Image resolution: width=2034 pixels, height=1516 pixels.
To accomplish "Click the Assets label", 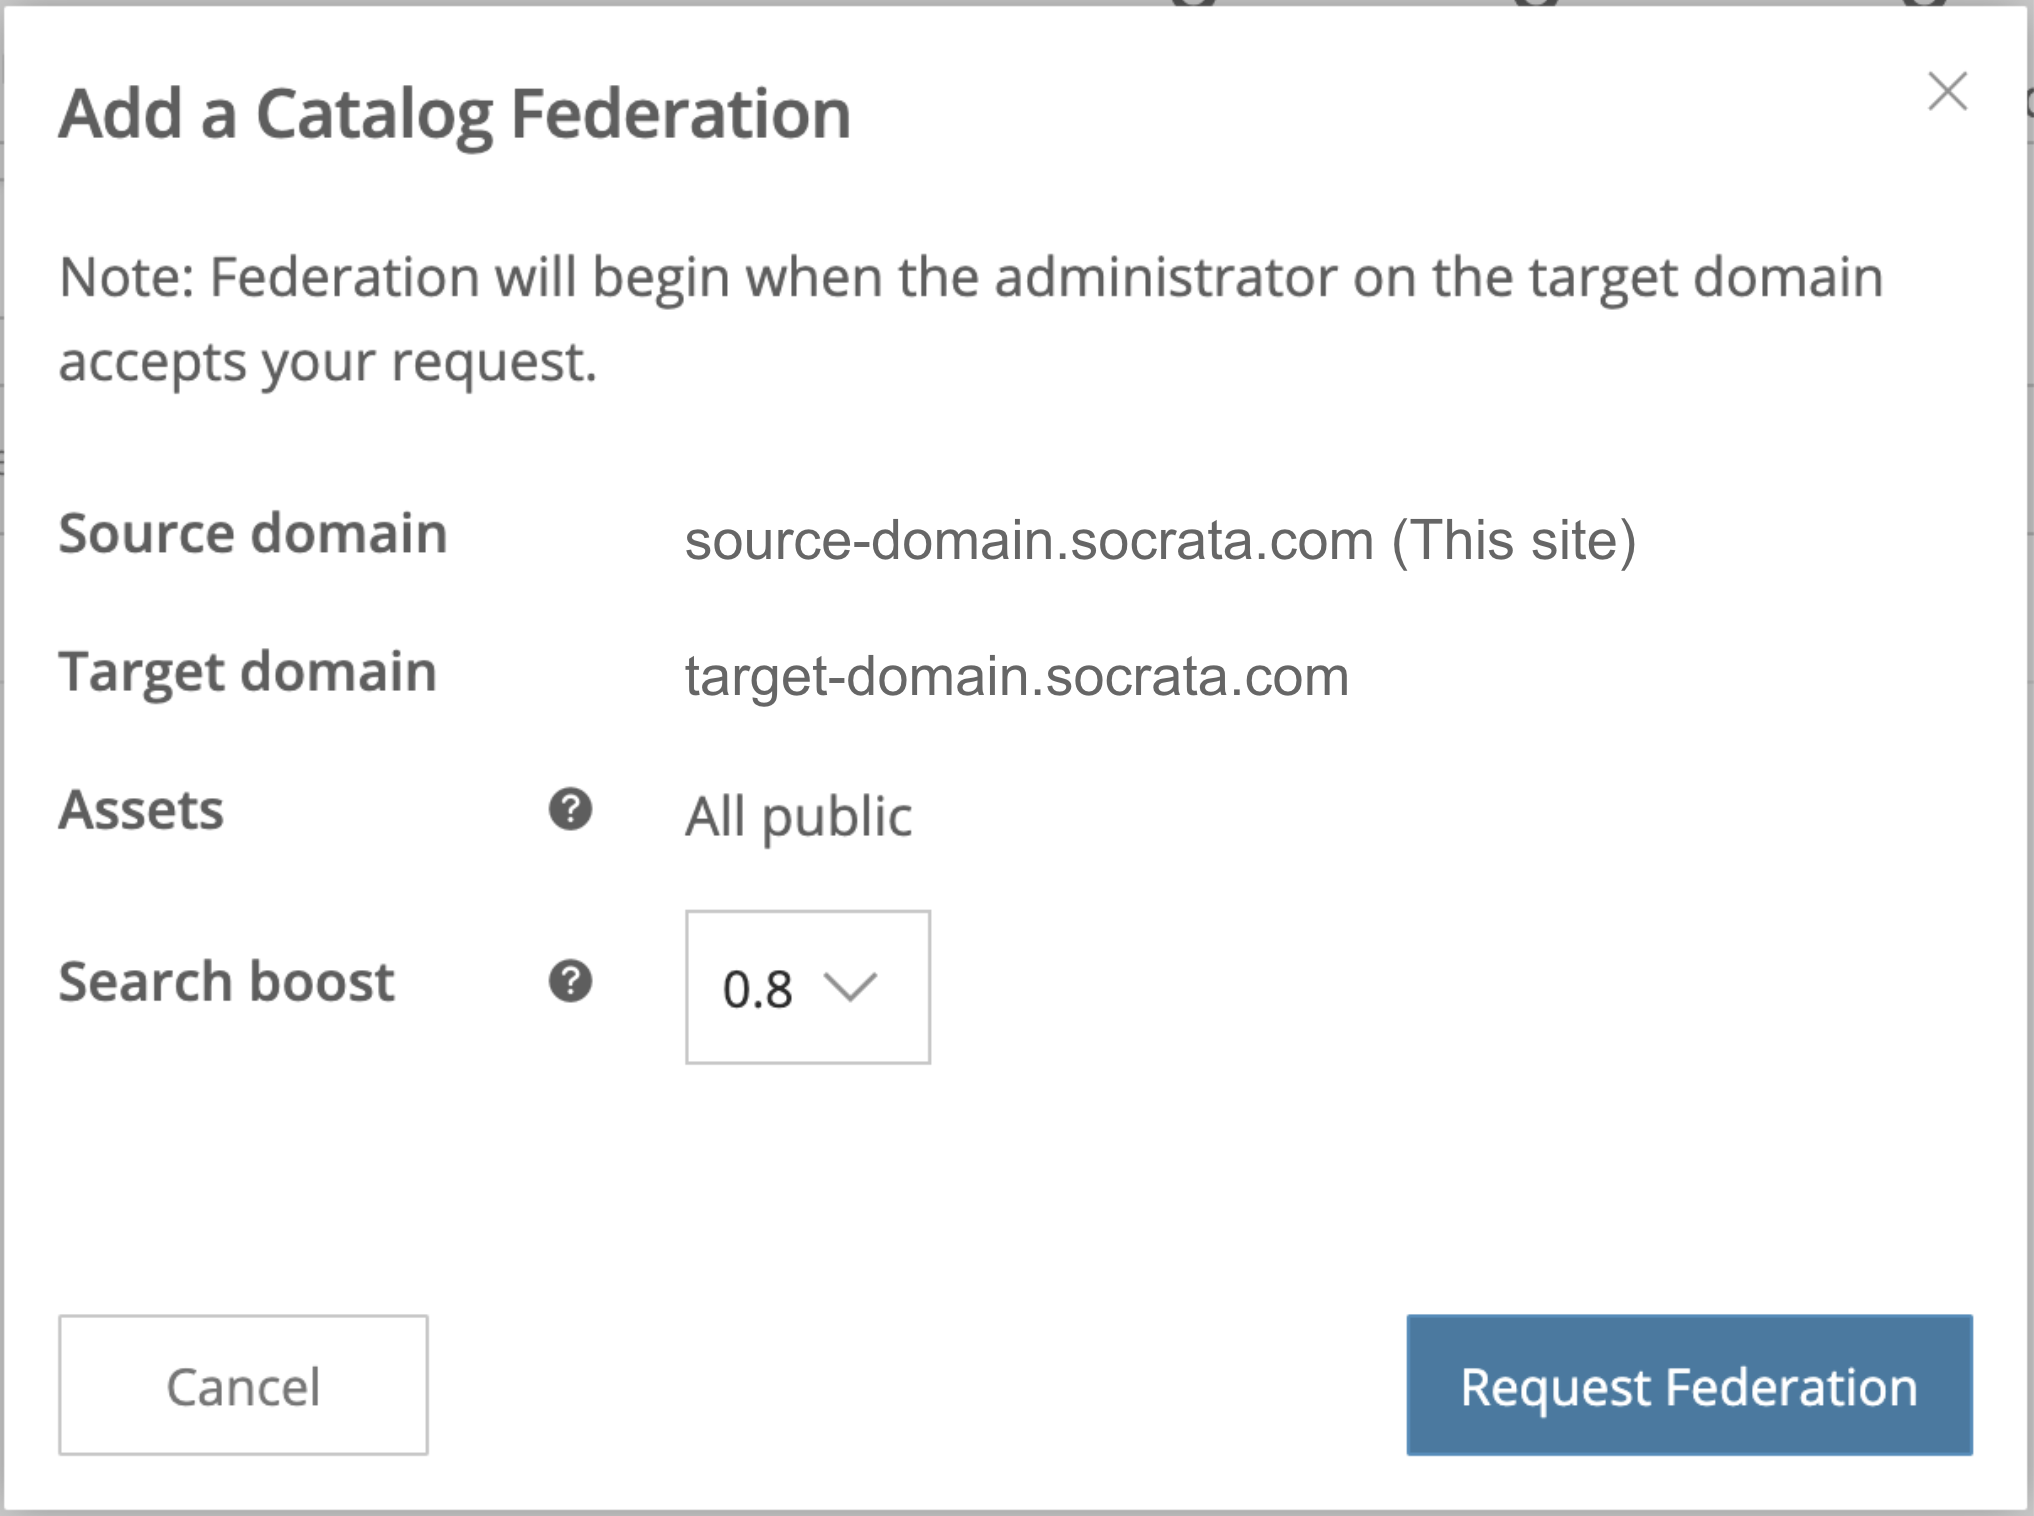I will coord(141,809).
